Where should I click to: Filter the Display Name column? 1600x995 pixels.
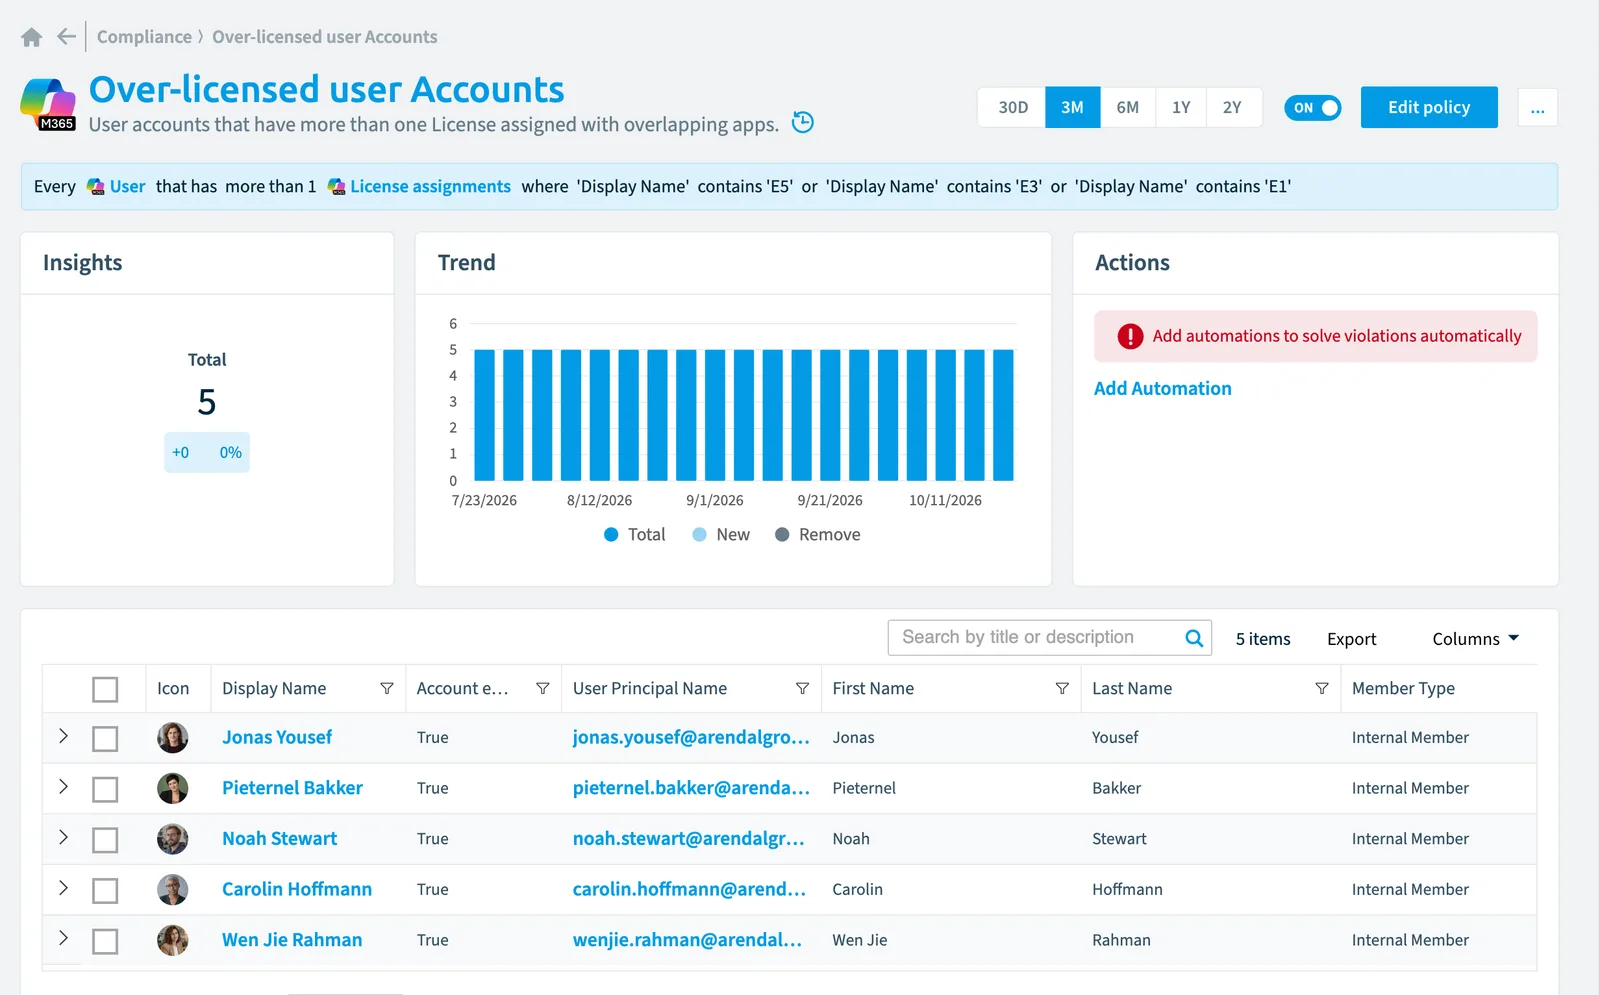387,688
